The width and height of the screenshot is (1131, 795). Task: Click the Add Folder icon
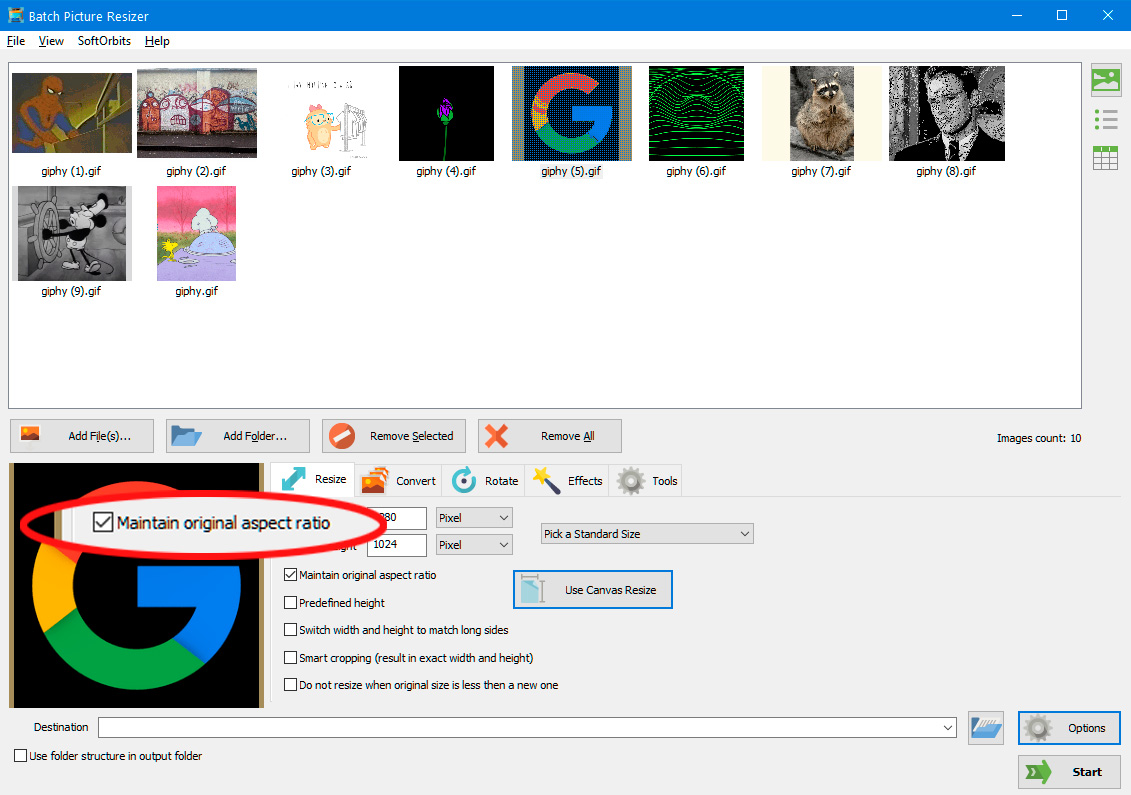tap(186, 435)
